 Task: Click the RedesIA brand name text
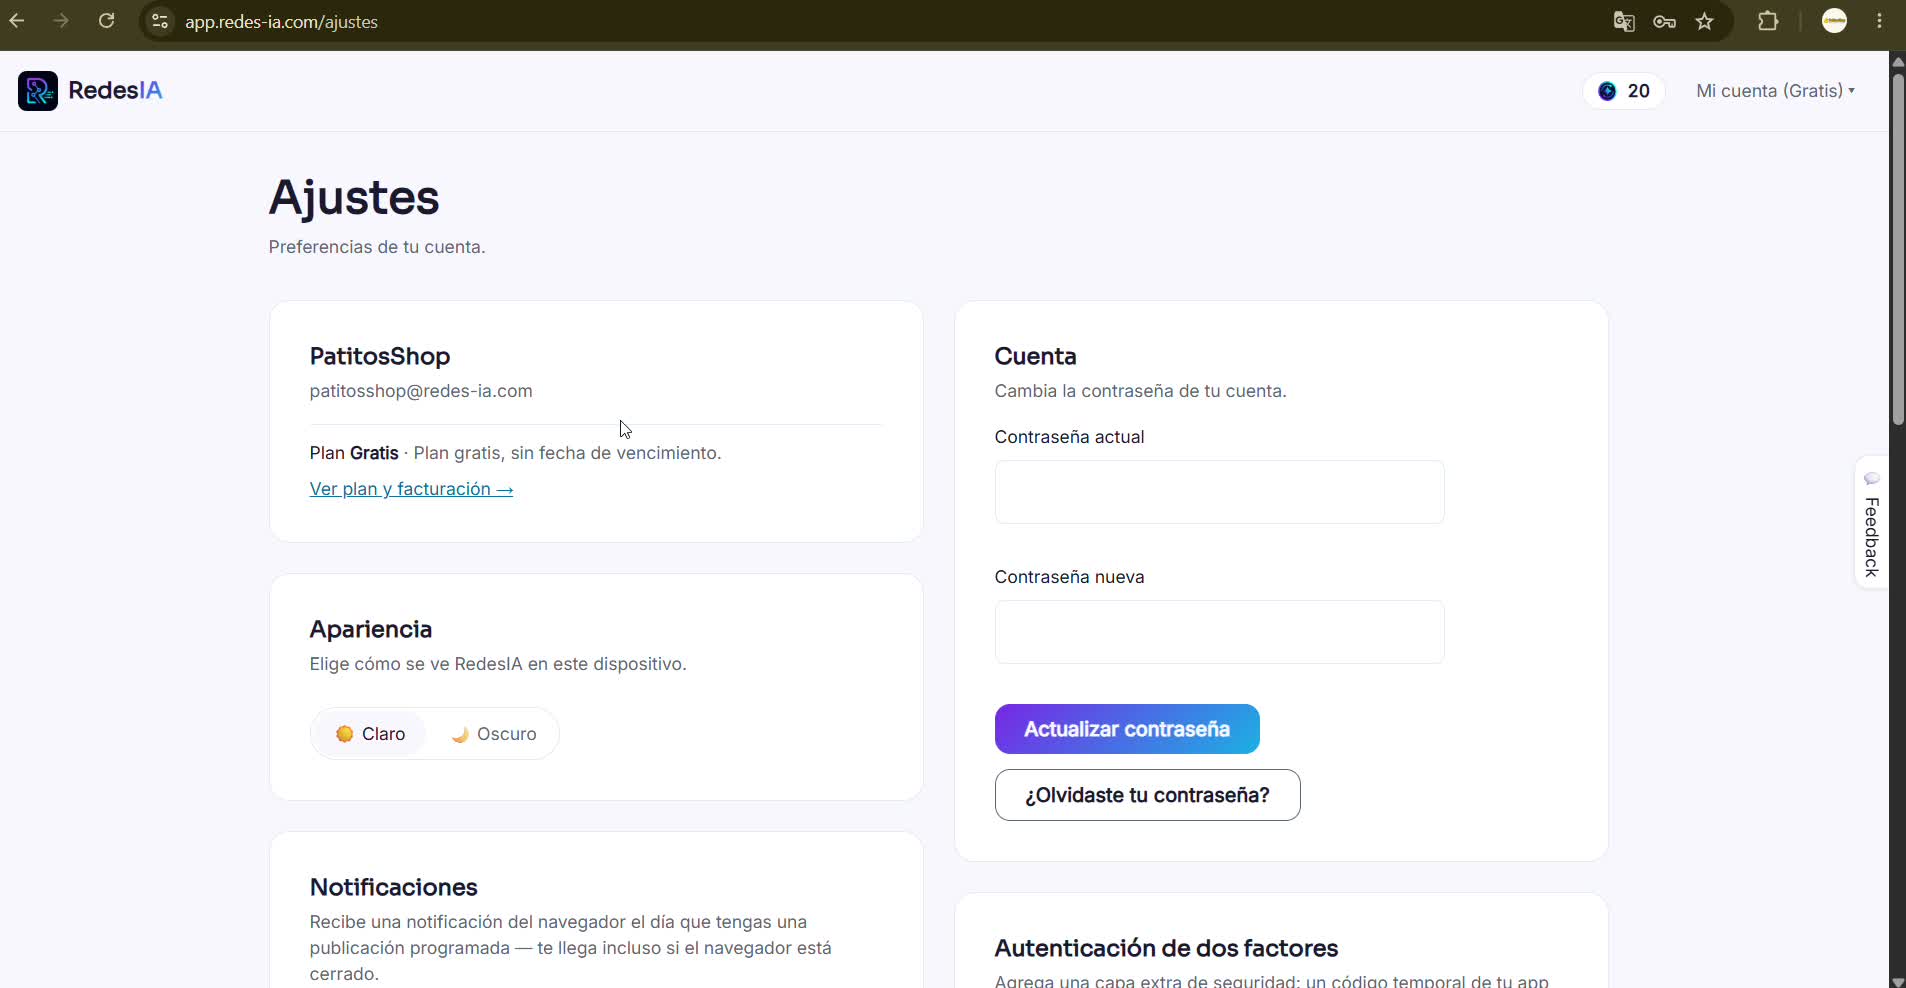click(x=115, y=91)
